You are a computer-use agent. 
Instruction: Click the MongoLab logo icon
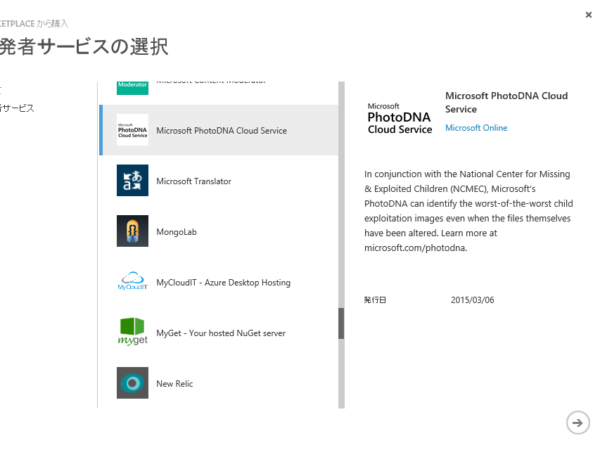[132, 231]
